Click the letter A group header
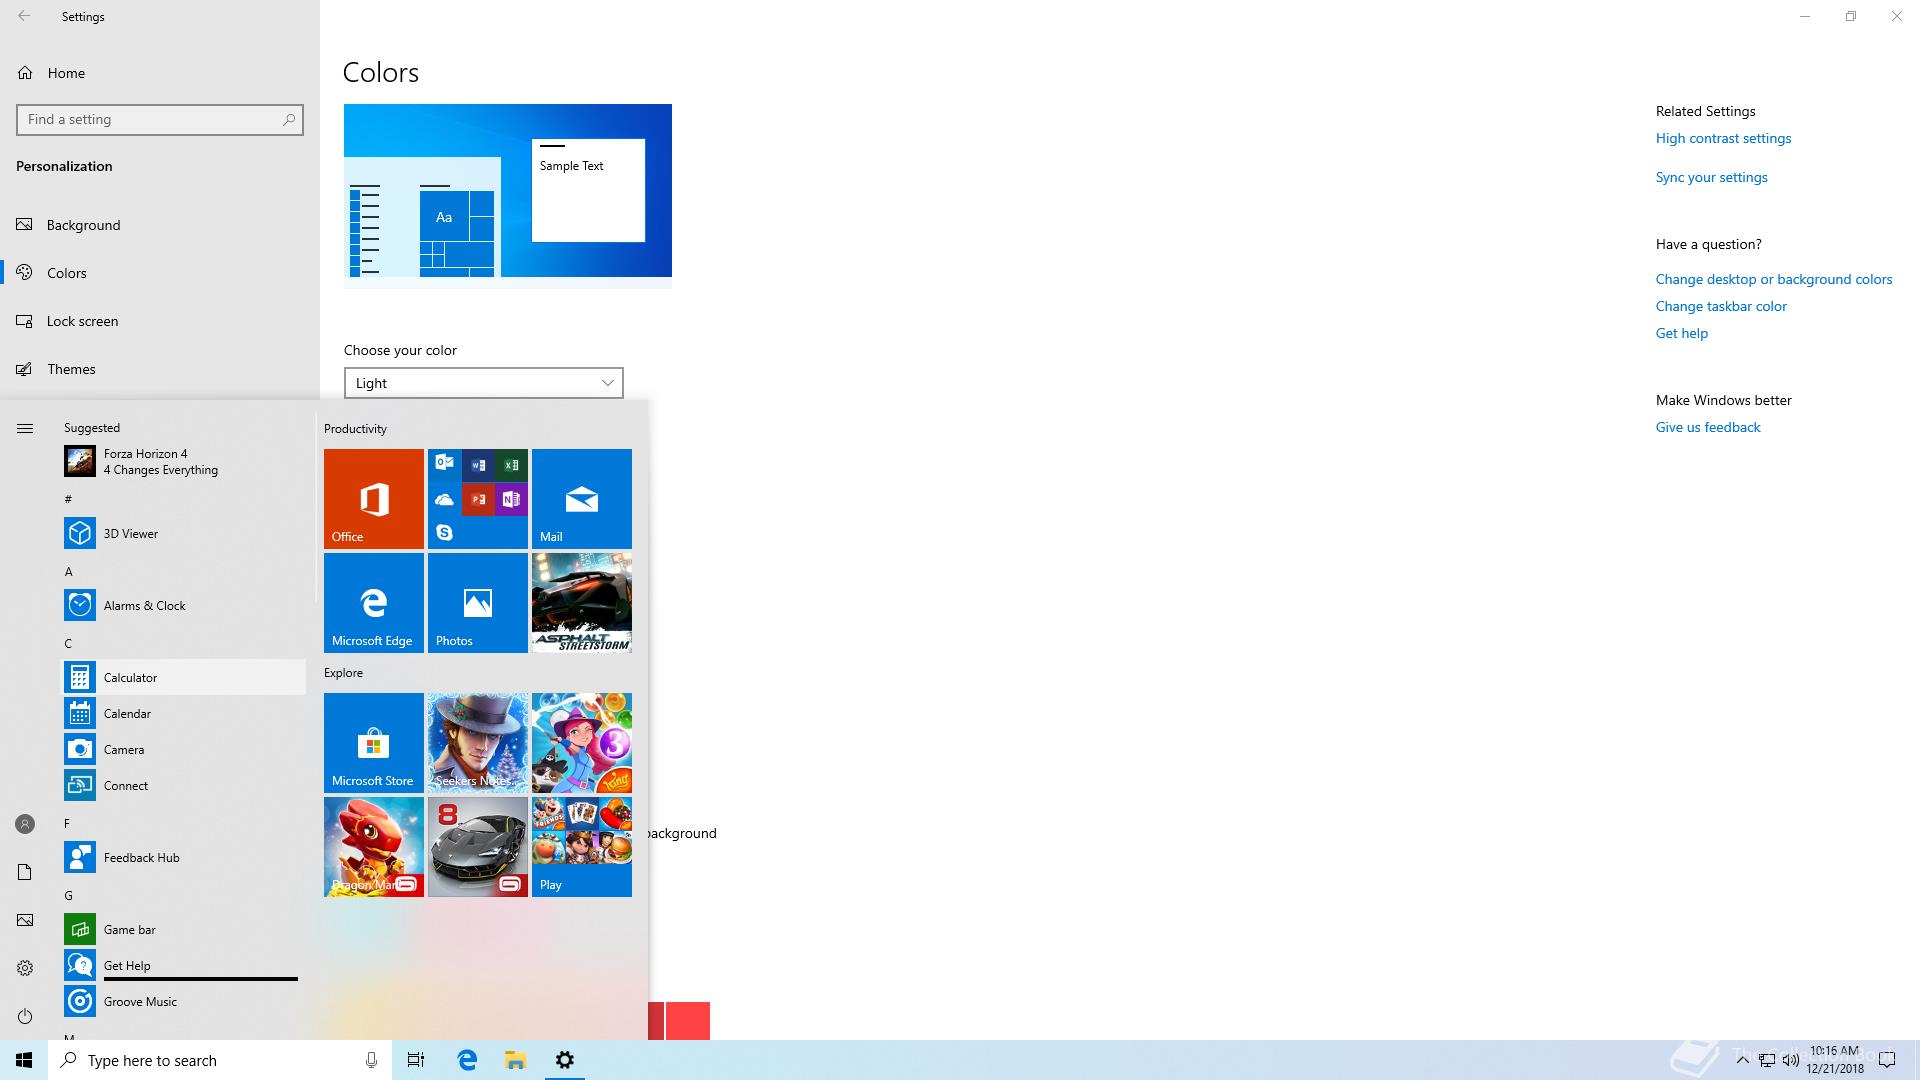The image size is (1920, 1080). click(x=68, y=571)
